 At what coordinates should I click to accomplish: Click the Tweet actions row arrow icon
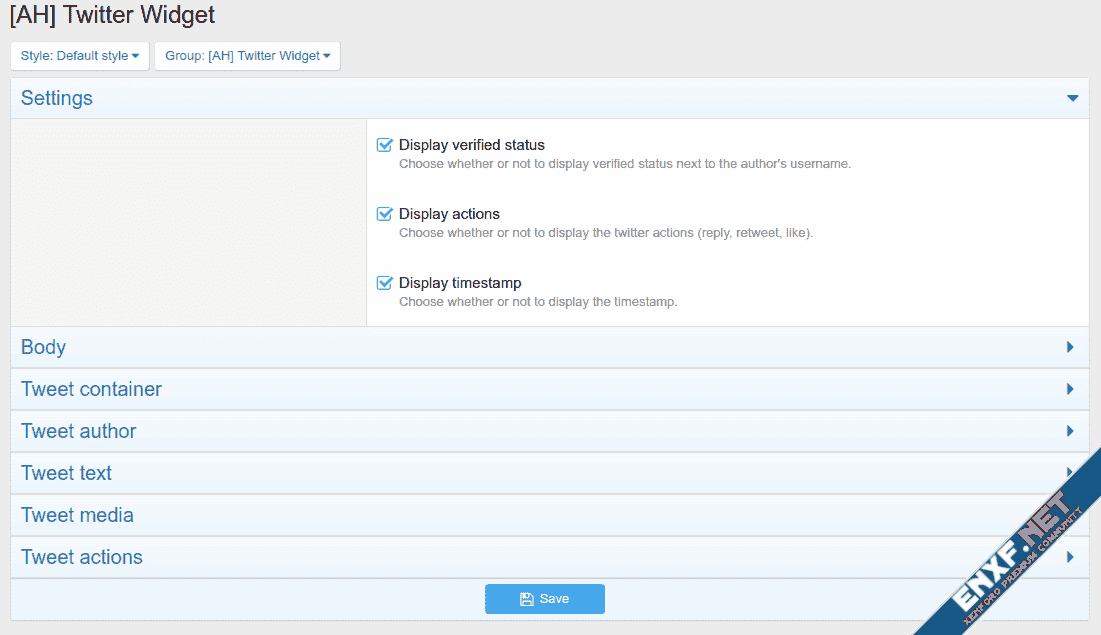pyautogui.click(x=1070, y=557)
